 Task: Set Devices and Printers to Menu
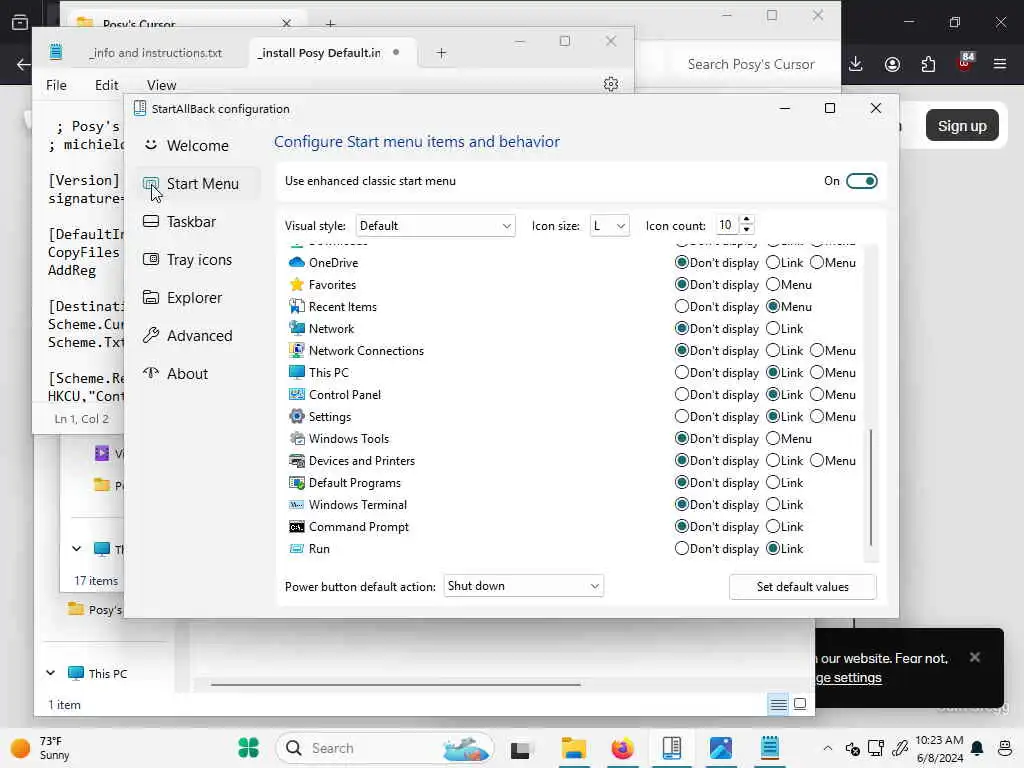pos(817,460)
